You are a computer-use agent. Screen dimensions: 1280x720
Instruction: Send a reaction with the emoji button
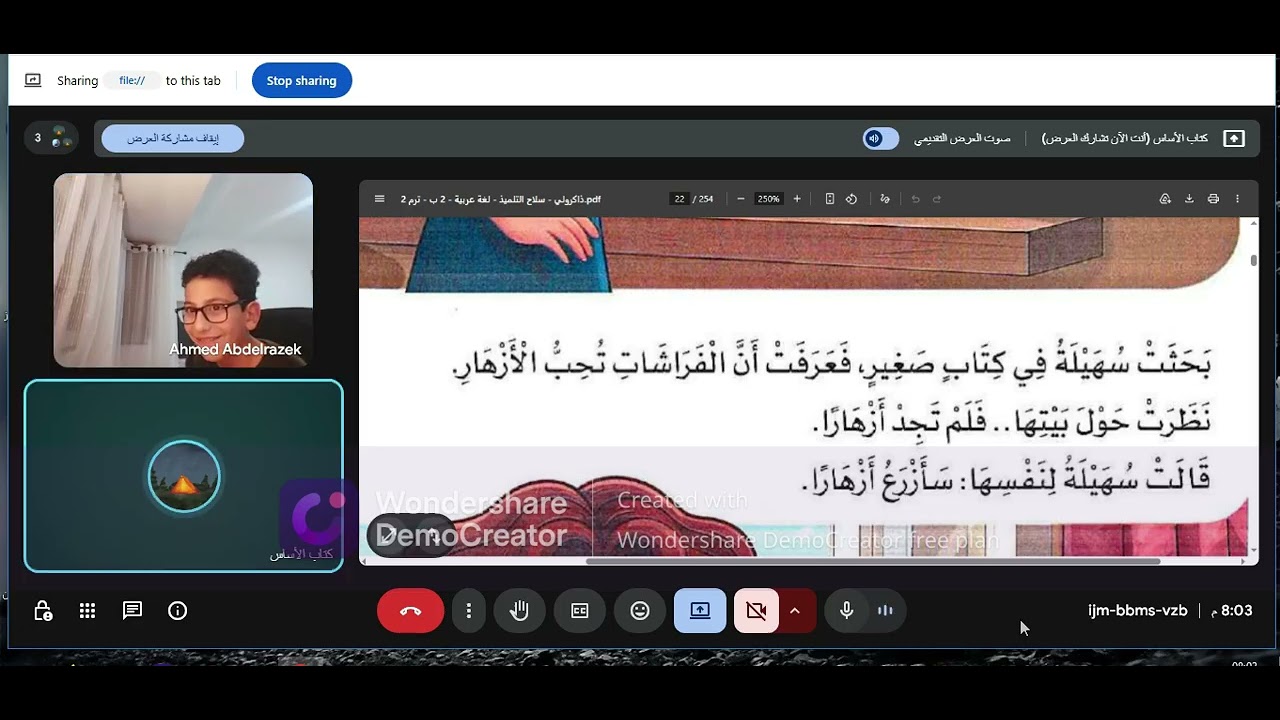point(640,611)
